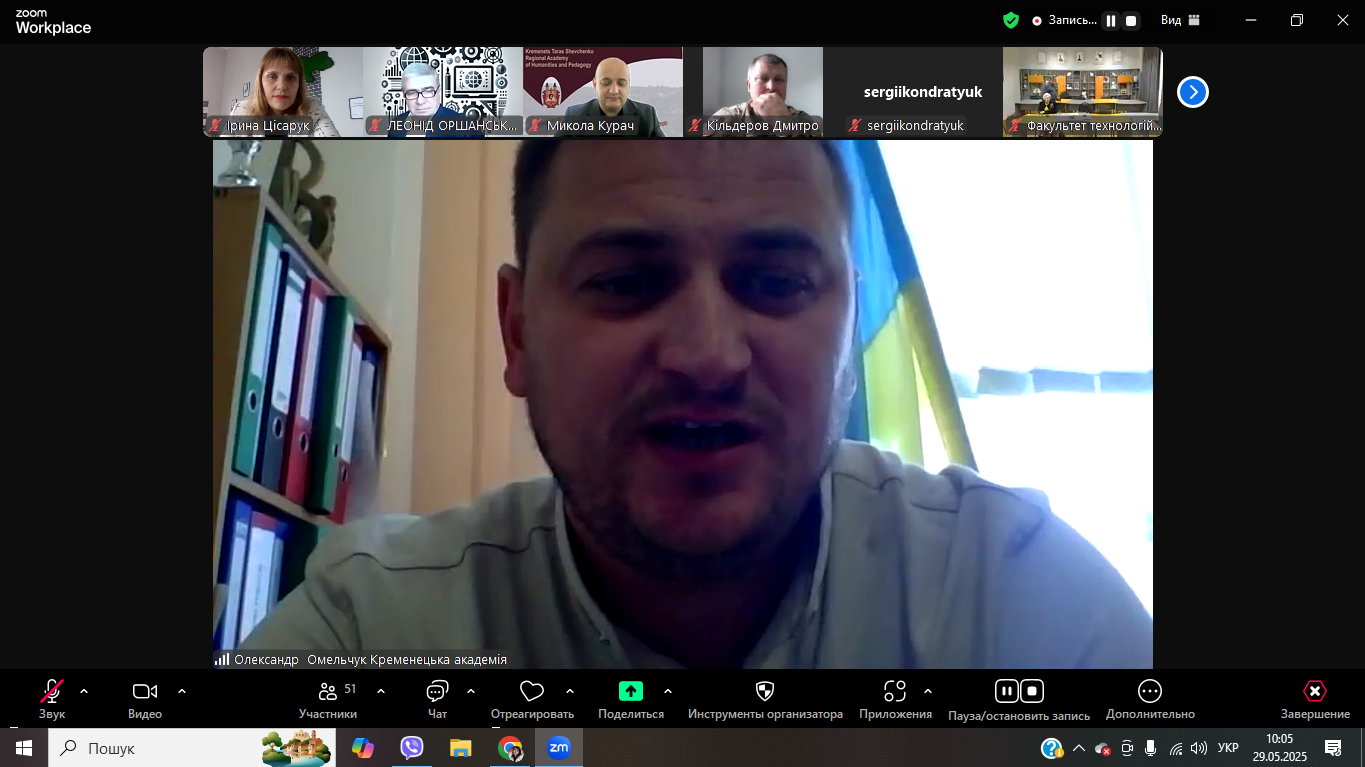
Task: Open more options via the Дополнительно icon
Action: 1147,691
